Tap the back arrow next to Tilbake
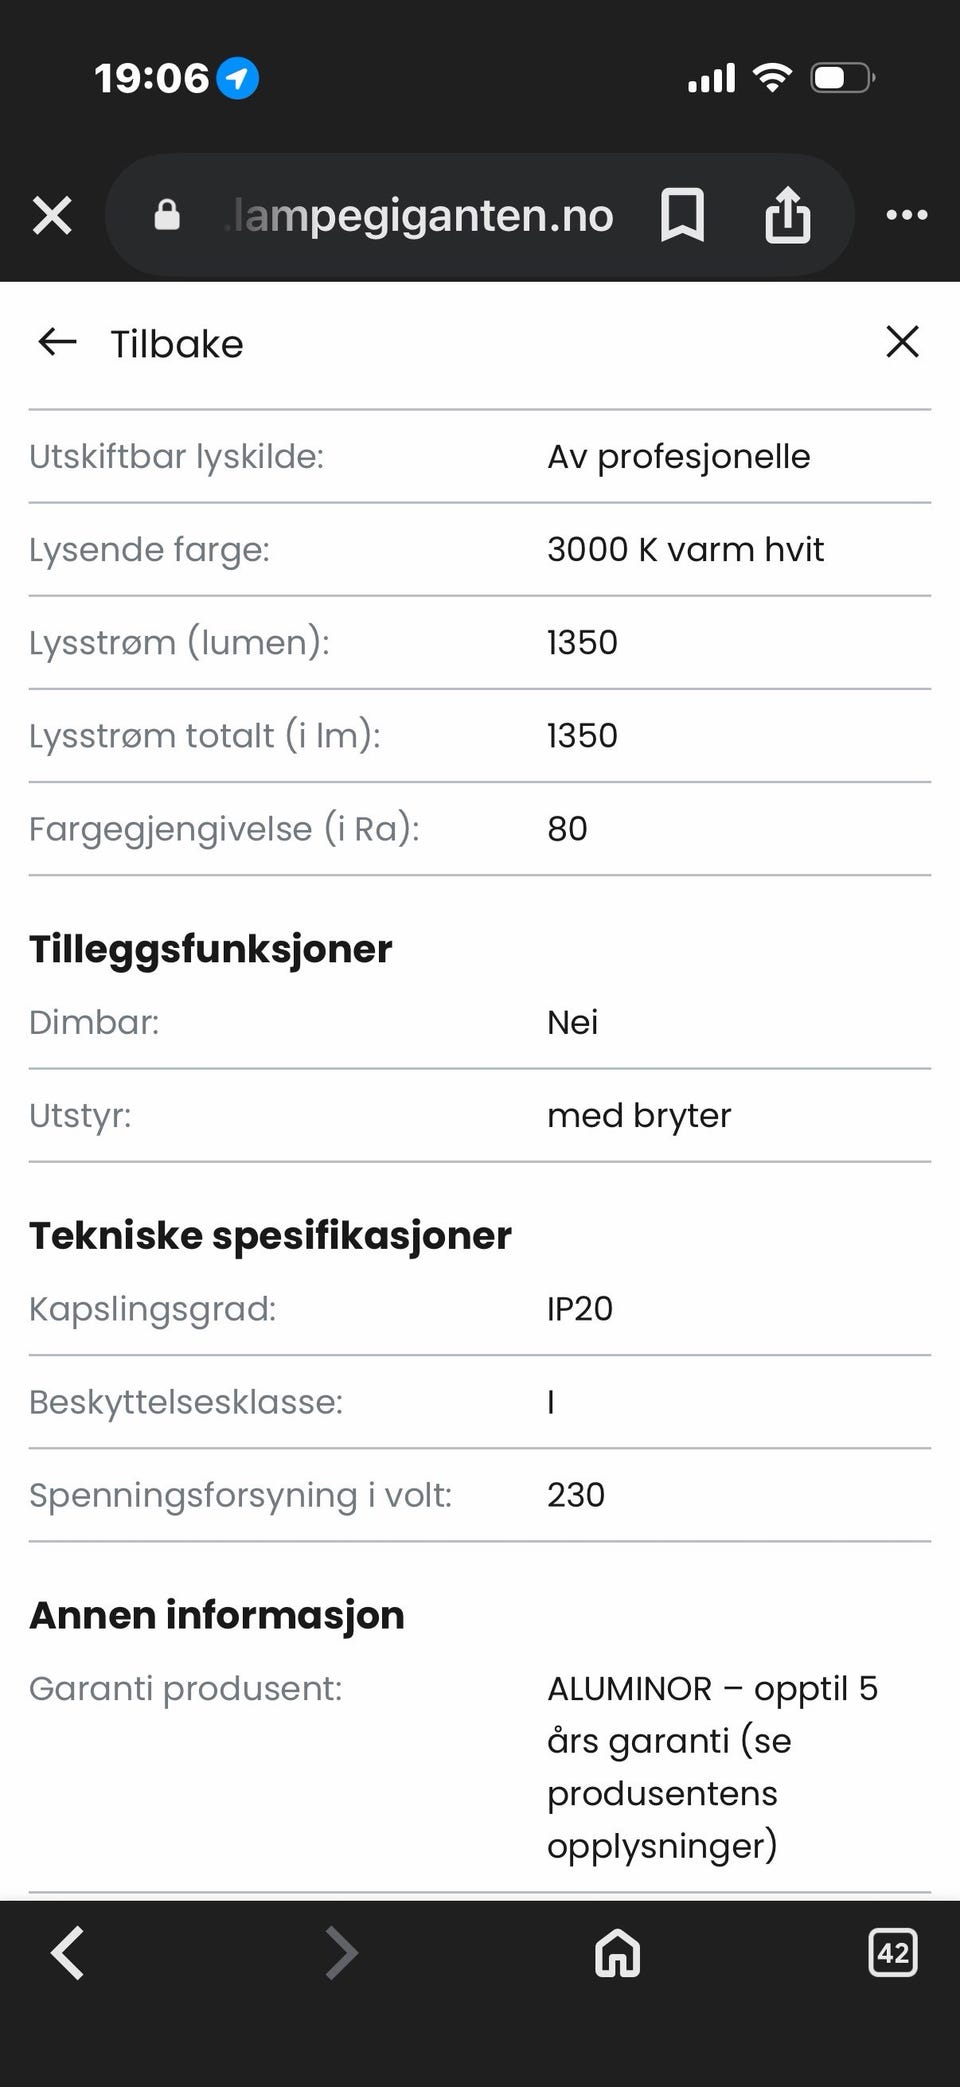This screenshot has width=960, height=2087. click(x=57, y=343)
